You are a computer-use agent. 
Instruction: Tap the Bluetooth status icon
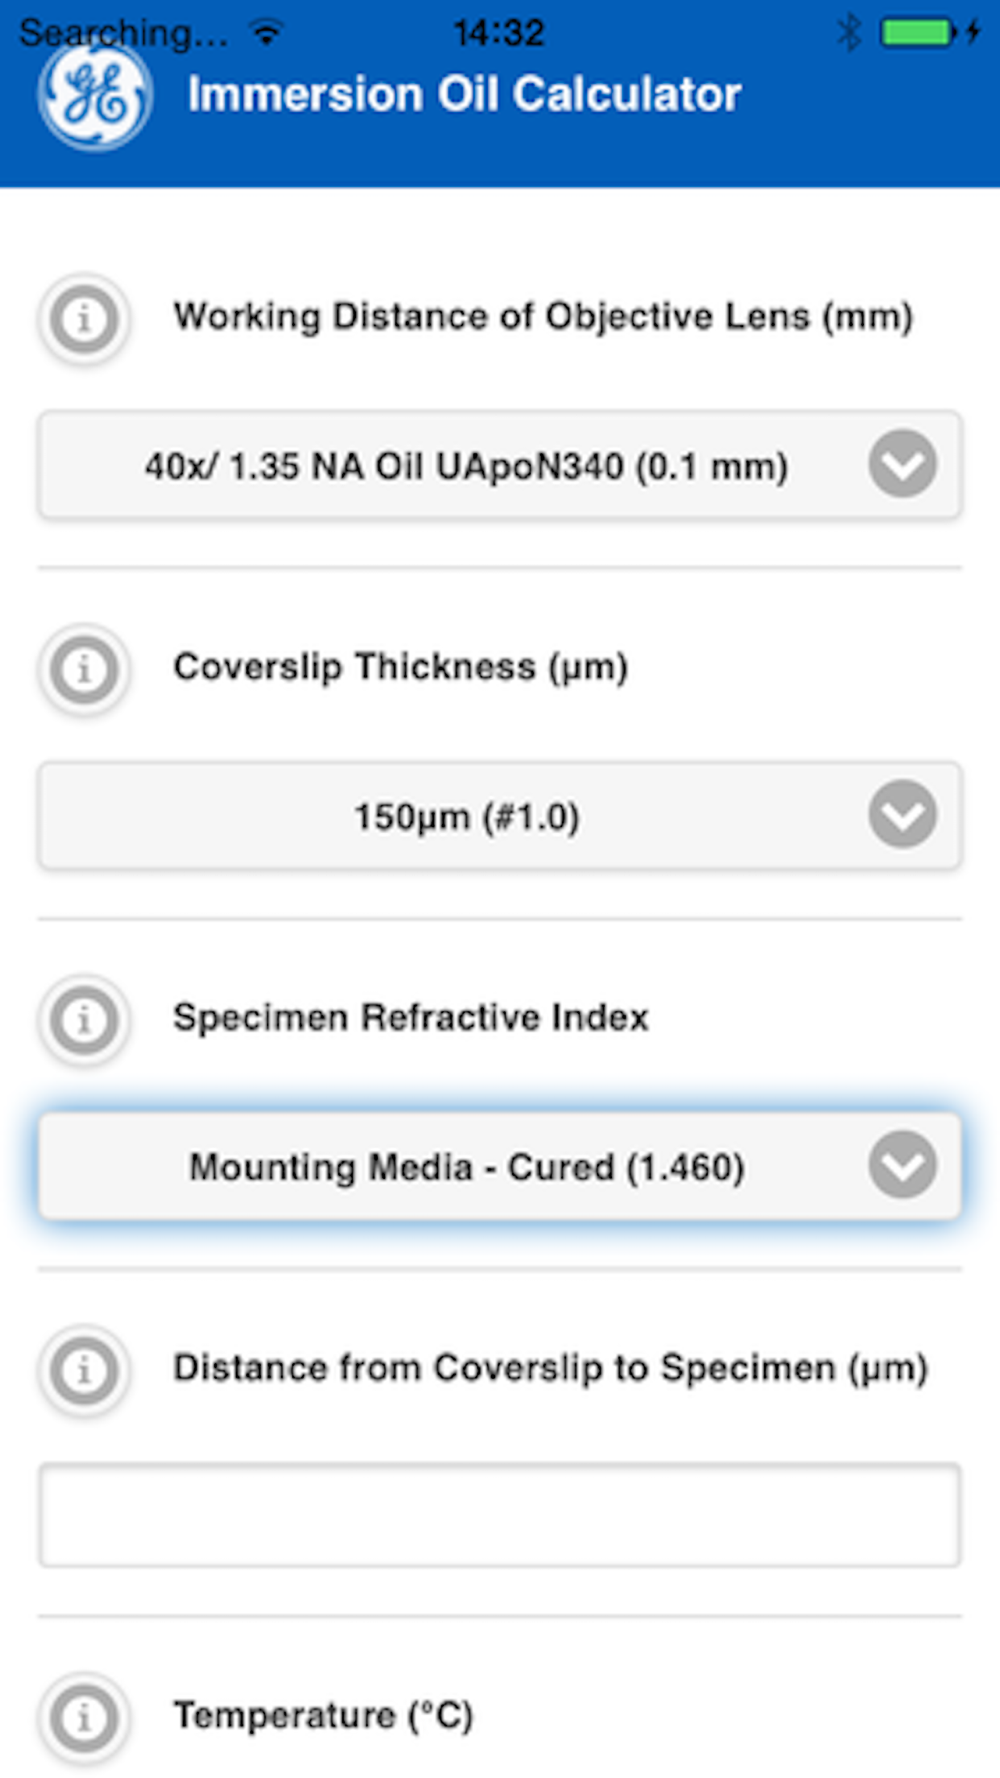pos(849,32)
